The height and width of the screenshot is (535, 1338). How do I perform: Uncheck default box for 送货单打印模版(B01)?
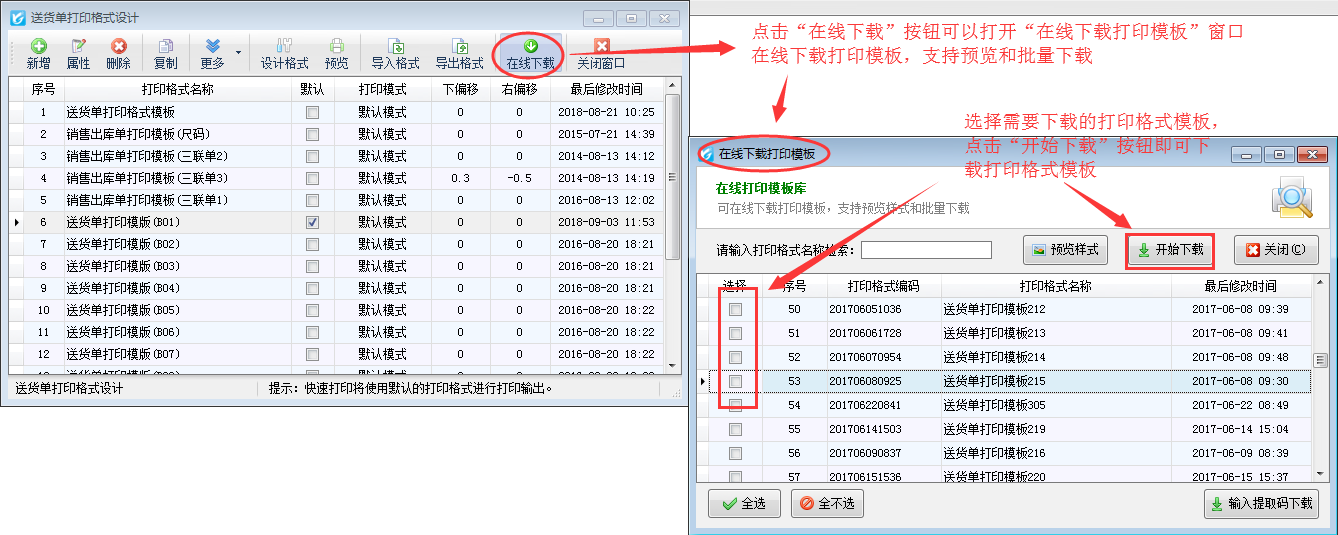pos(312,222)
